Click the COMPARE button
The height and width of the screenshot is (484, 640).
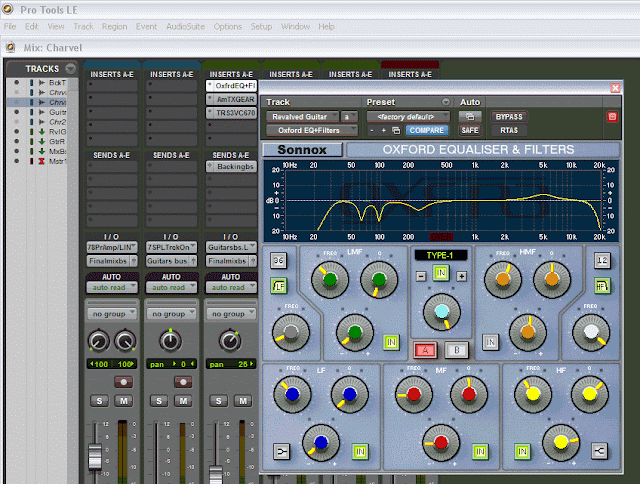[427, 130]
